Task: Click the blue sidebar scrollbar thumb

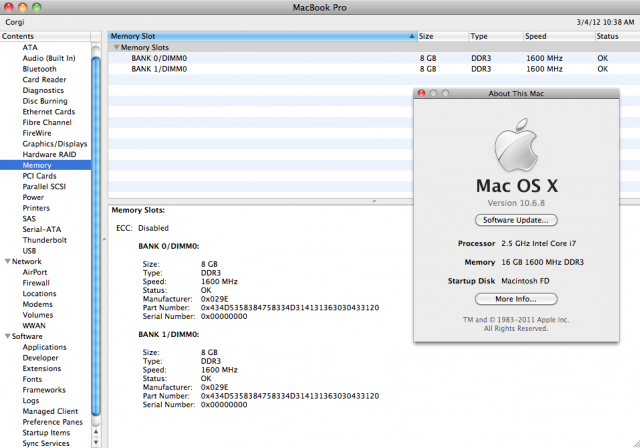Action: click(96, 237)
